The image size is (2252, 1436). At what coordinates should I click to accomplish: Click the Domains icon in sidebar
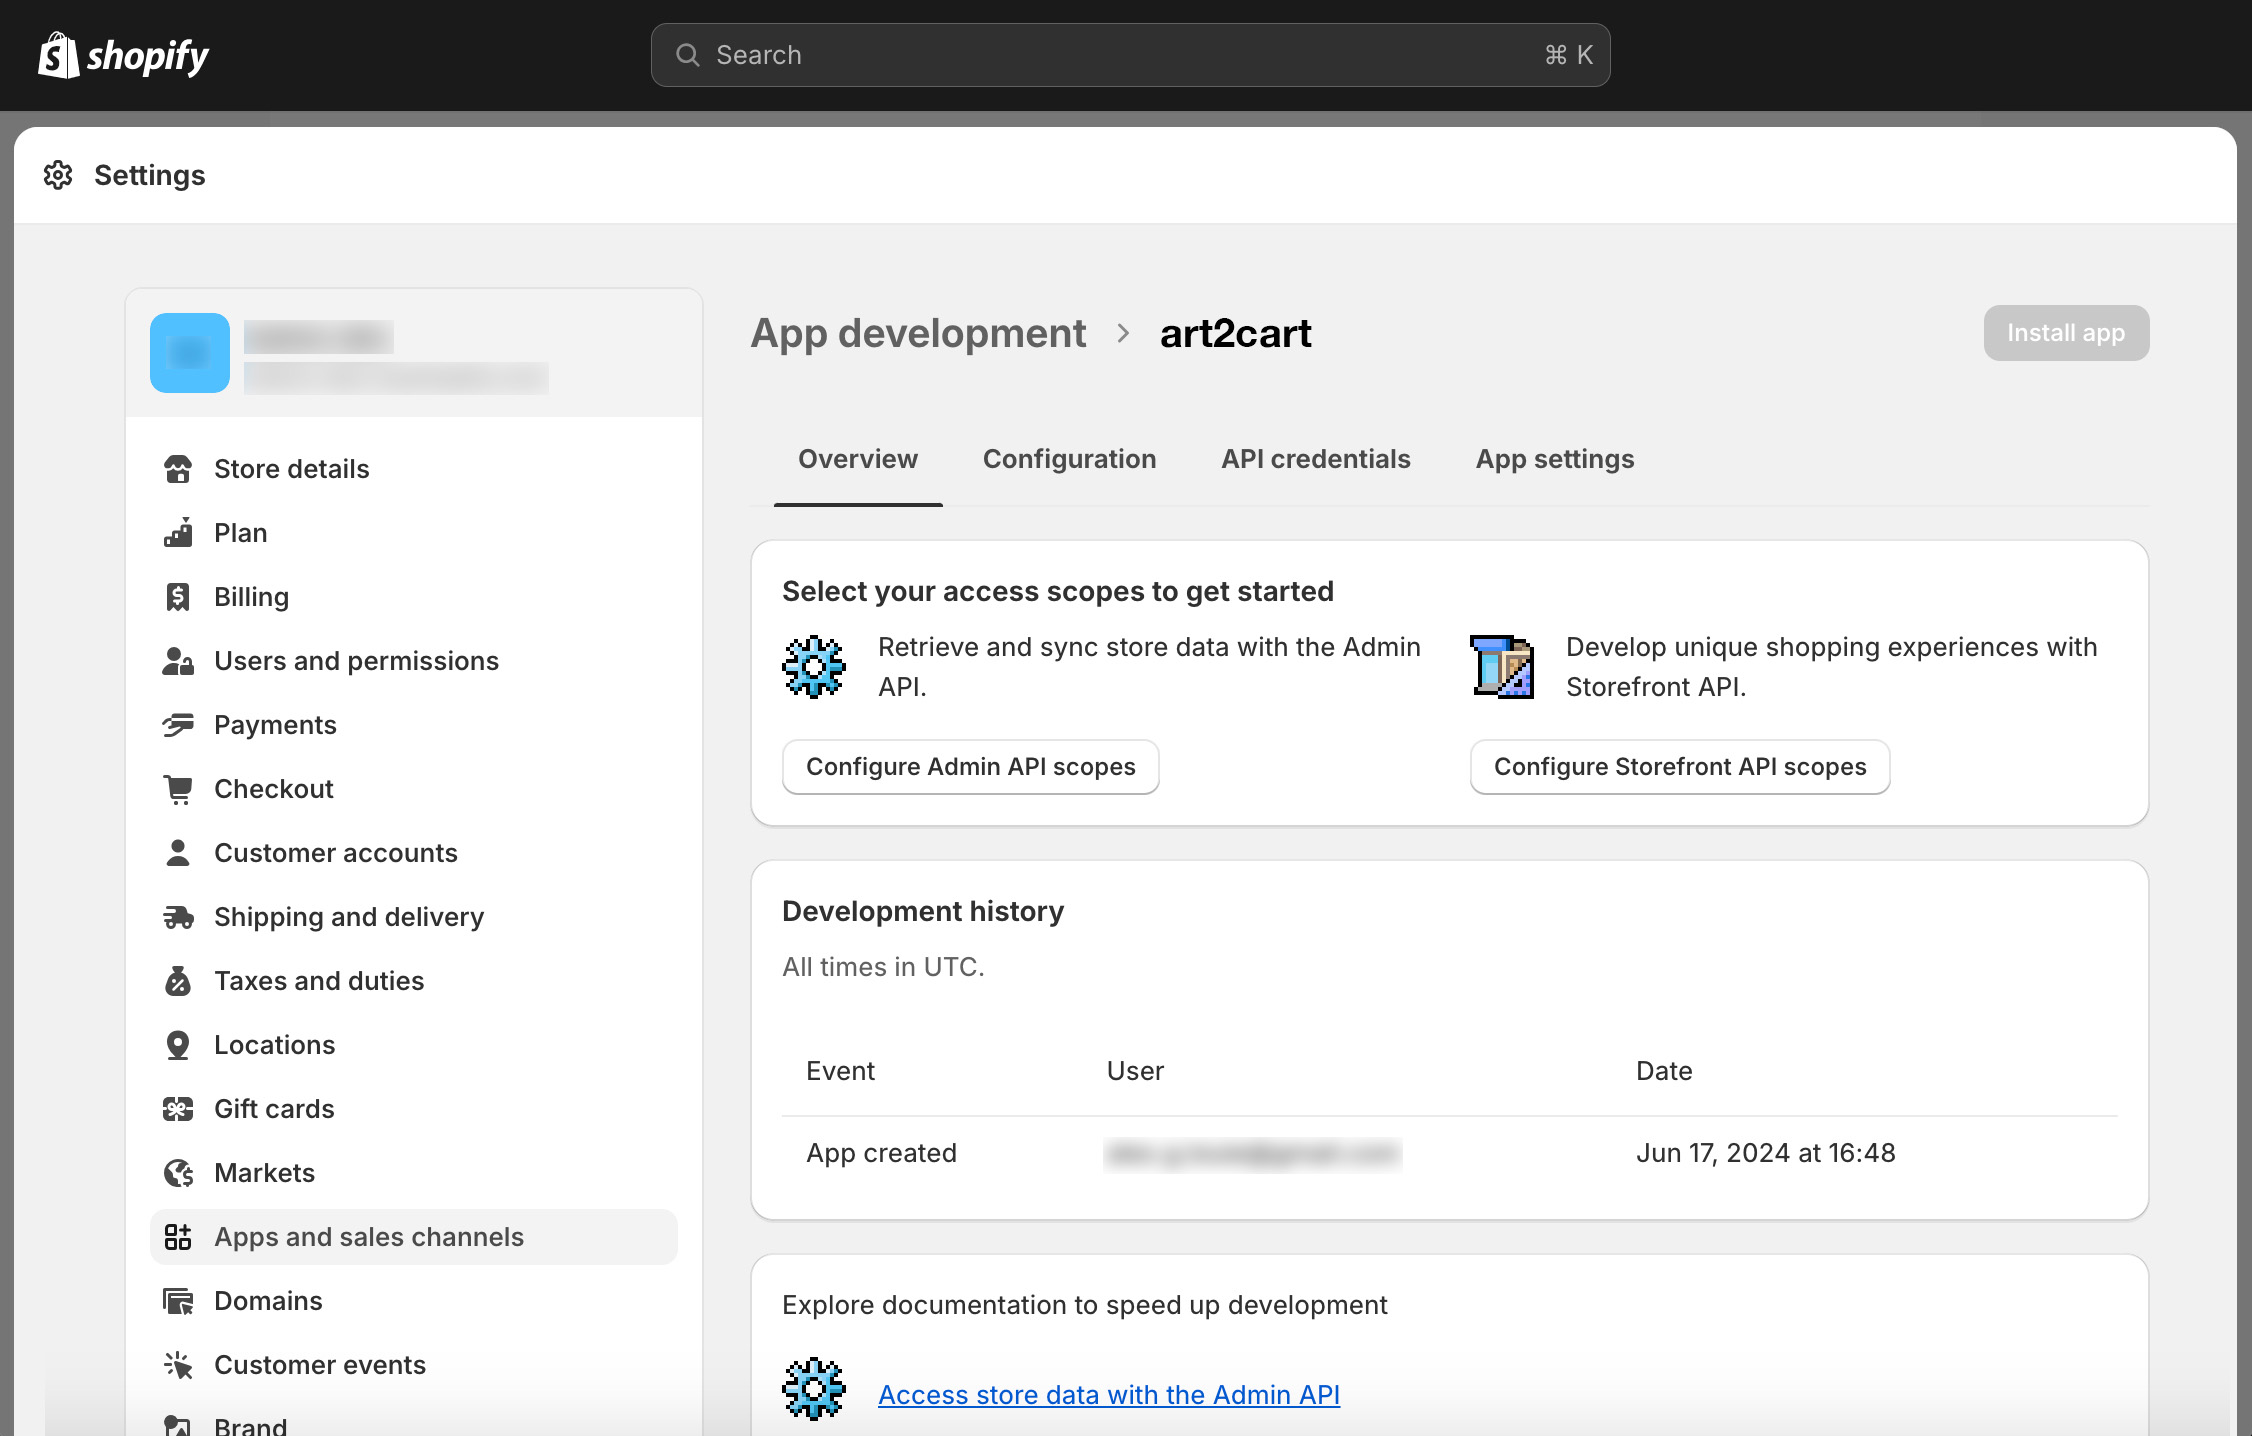point(178,1301)
